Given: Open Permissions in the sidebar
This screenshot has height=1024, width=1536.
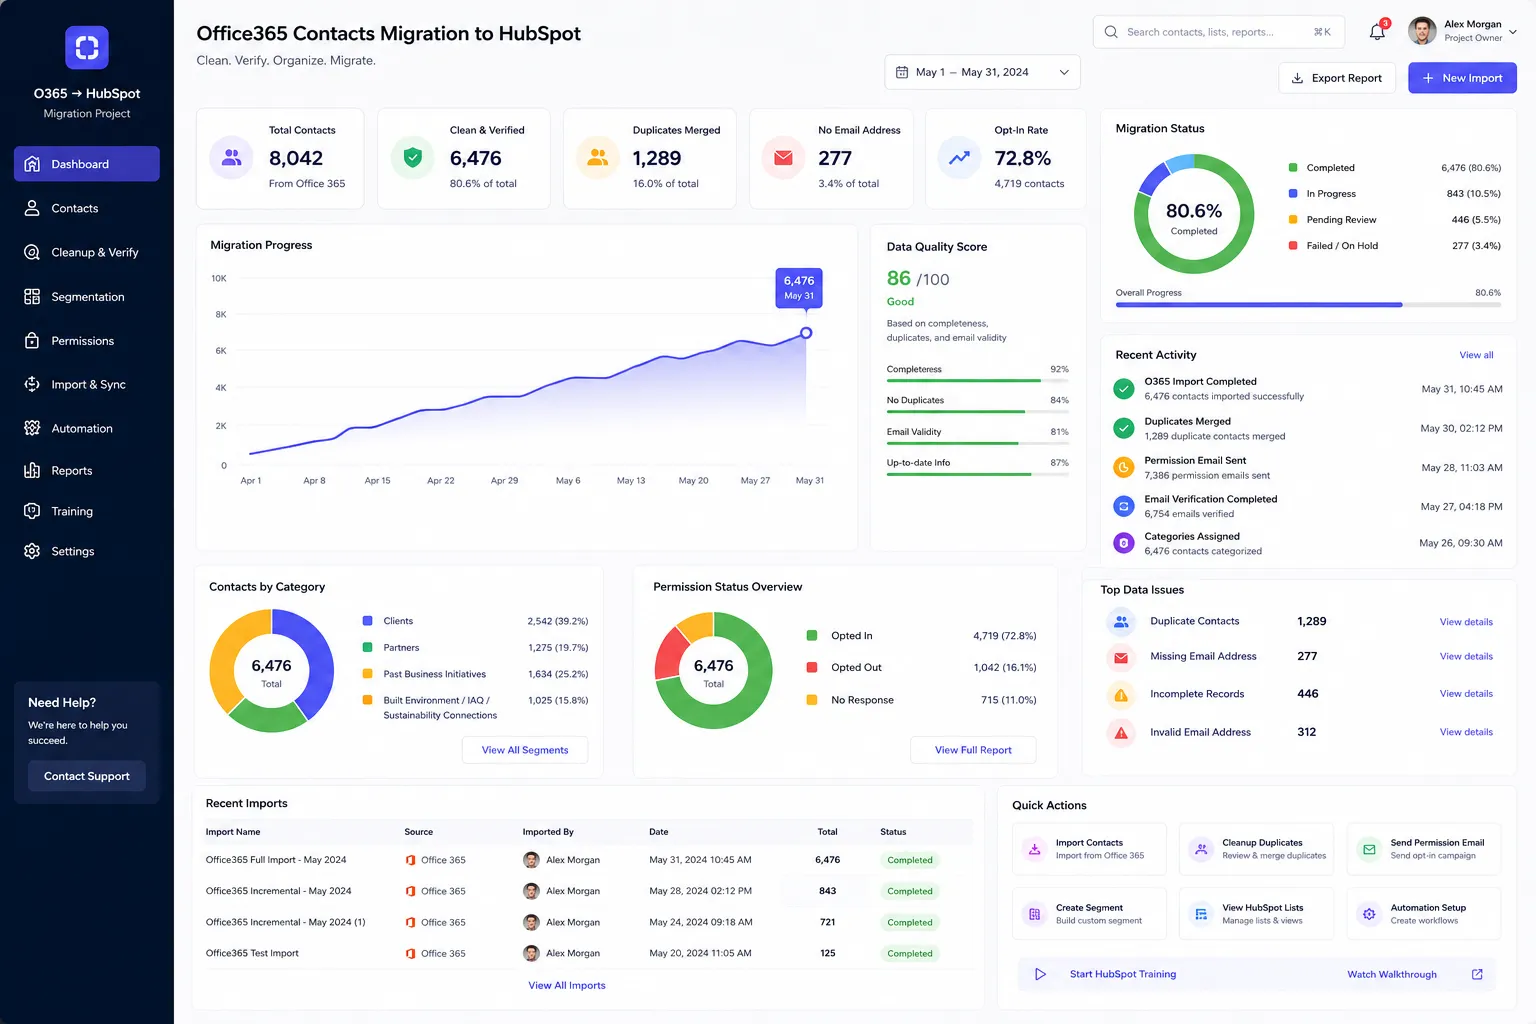Looking at the screenshot, I should click(x=87, y=341).
